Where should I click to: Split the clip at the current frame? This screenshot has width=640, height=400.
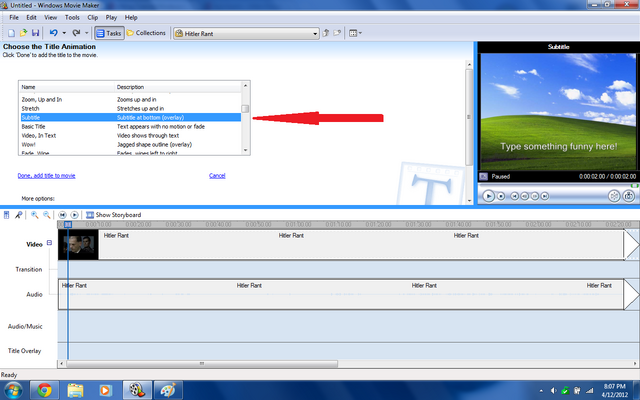(614, 196)
